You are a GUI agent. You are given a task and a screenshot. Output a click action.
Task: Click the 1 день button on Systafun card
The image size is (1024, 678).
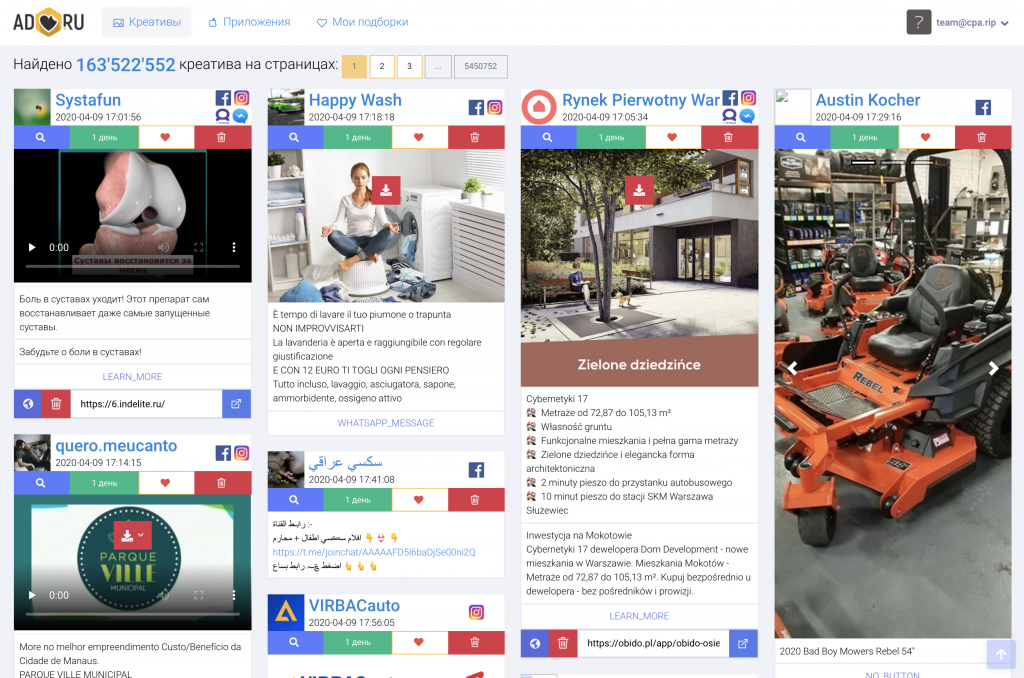coord(104,137)
